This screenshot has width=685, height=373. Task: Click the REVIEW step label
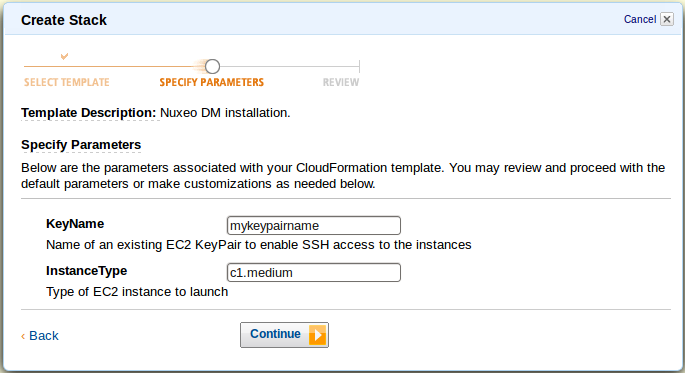[x=341, y=83]
